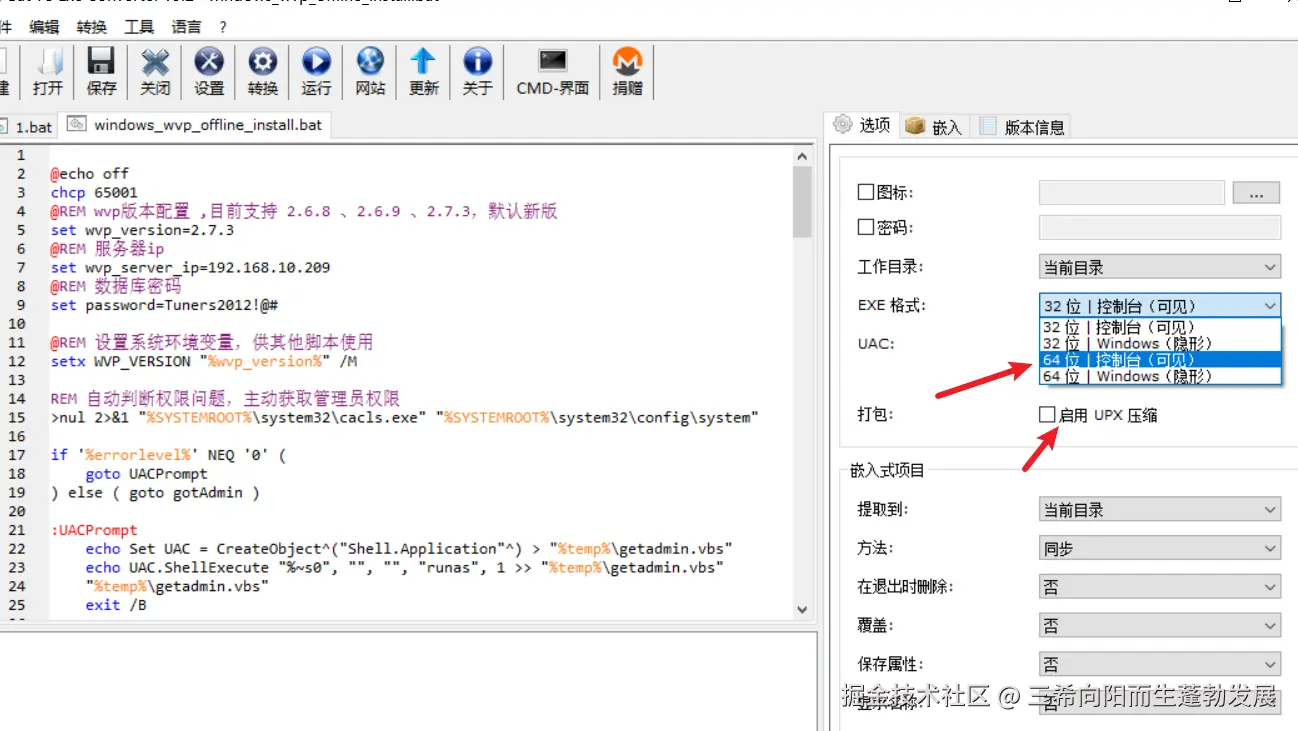Open the 方法 (同步) dropdown
The width and height of the screenshot is (1298, 731).
pos(1160,549)
